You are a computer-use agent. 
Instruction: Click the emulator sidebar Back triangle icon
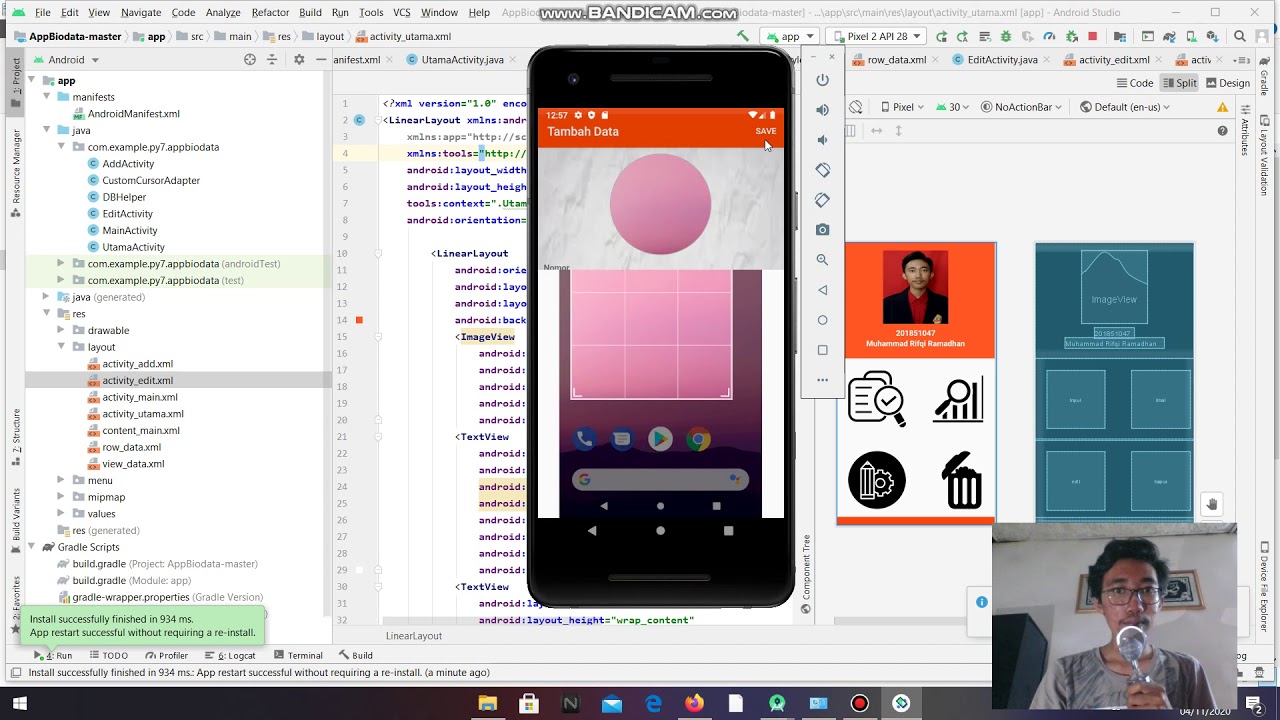pos(822,290)
